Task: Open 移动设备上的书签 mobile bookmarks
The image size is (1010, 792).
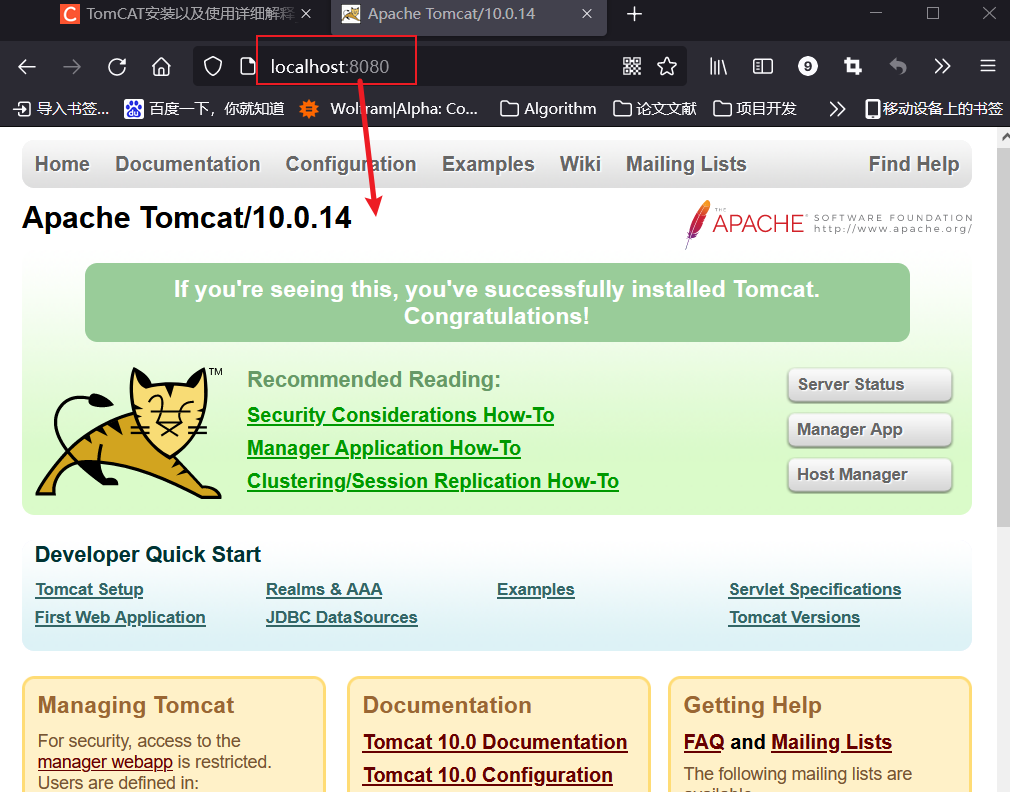Action: click(x=933, y=109)
